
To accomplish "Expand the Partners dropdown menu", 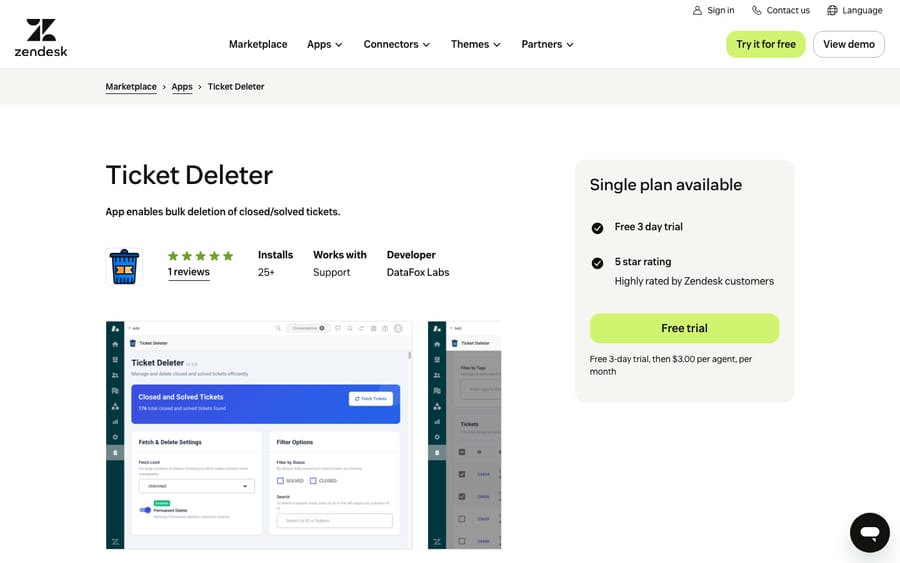I will point(548,44).
